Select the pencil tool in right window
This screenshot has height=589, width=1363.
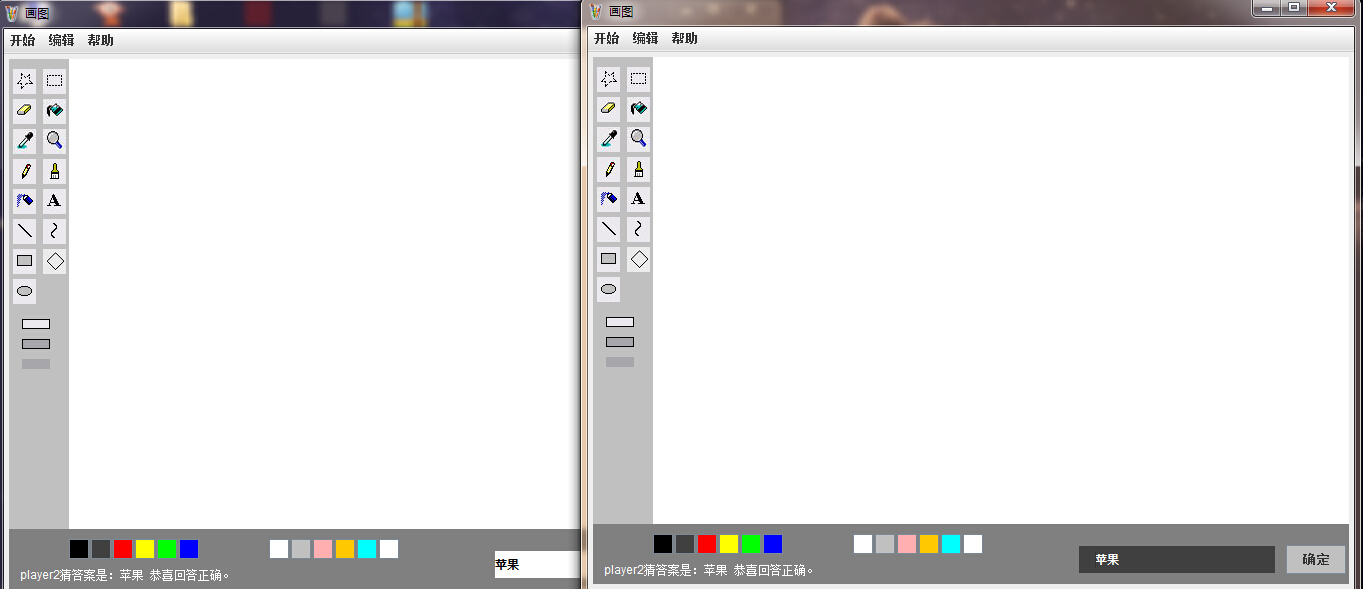609,169
